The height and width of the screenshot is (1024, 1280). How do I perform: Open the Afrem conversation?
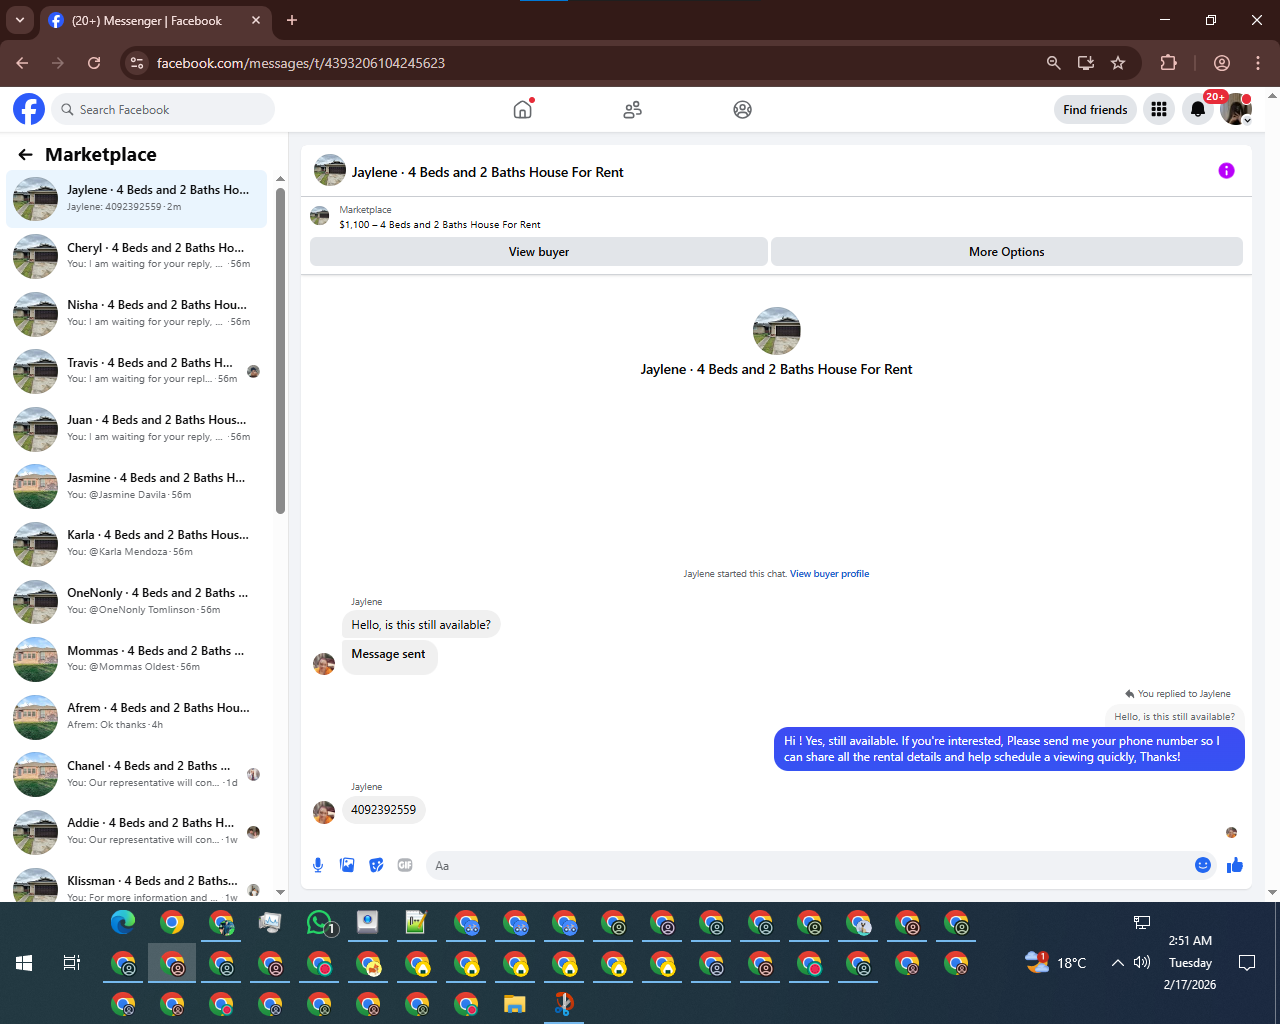(136, 717)
